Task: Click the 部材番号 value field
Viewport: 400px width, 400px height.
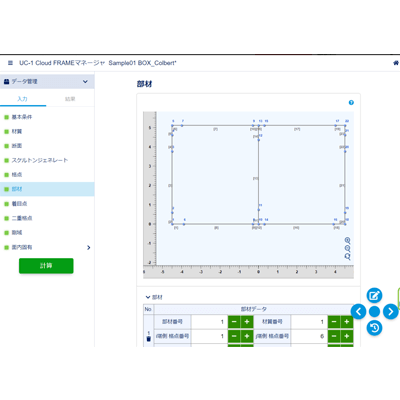Action: tap(209, 322)
